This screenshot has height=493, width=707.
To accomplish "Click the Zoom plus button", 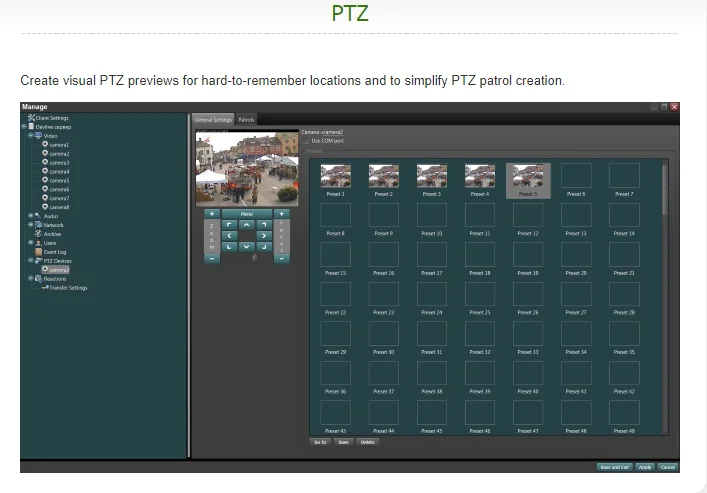I will point(210,213).
